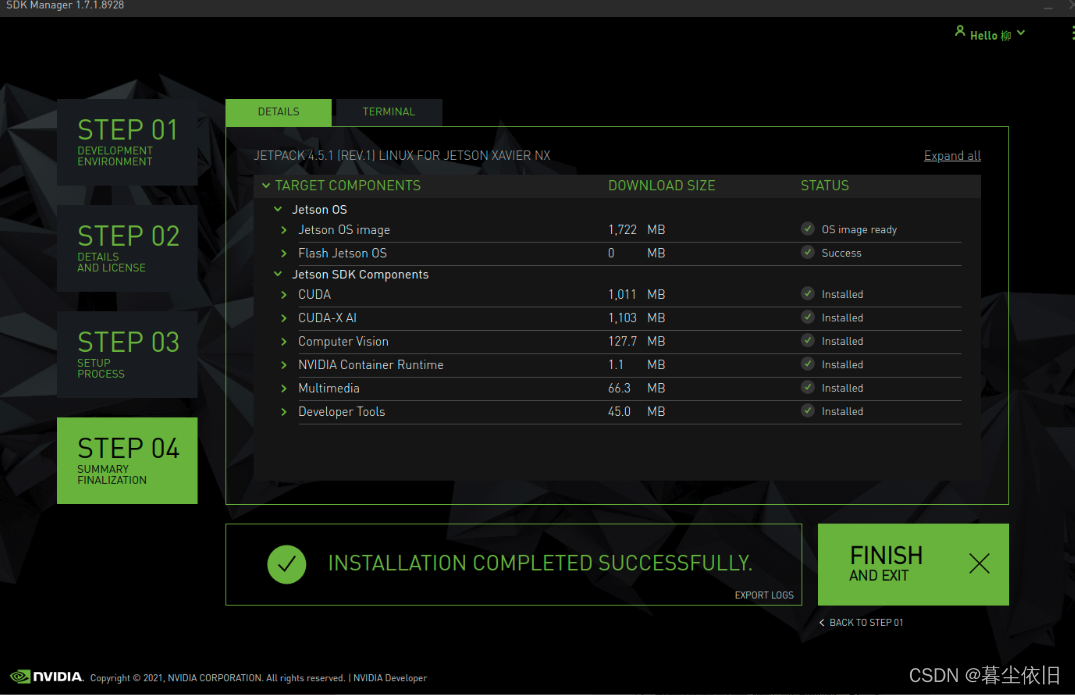Click the Hello username text

[x=990, y=35]
